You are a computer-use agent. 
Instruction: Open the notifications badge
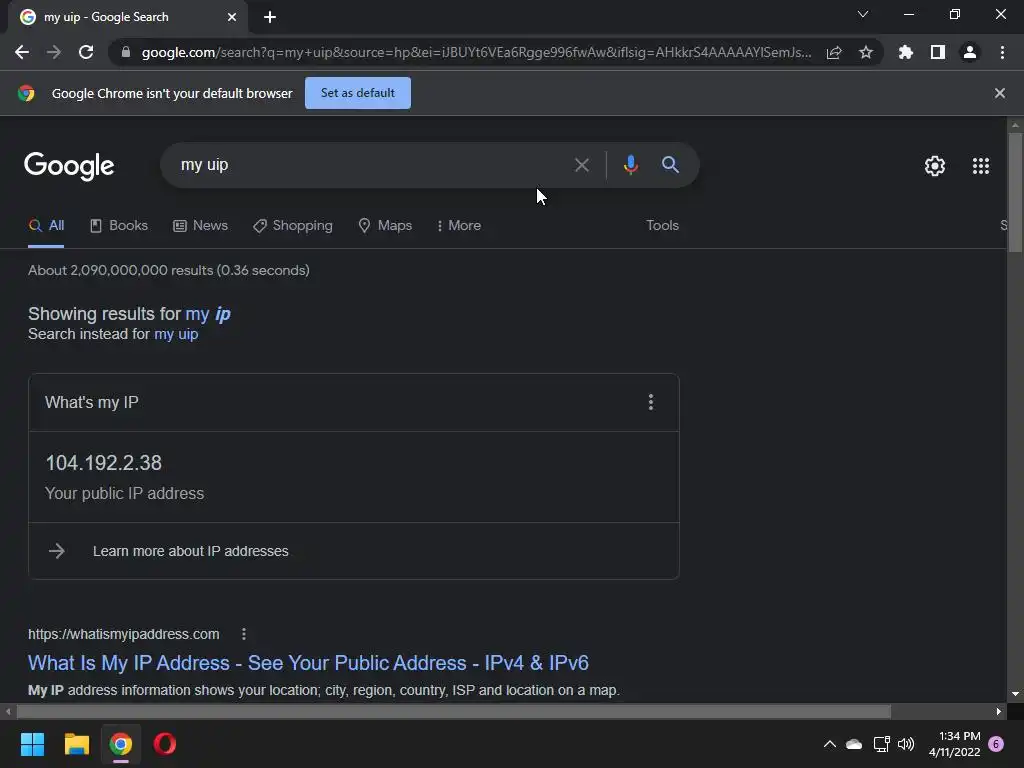pyautogui.click(x=996, y=744)
